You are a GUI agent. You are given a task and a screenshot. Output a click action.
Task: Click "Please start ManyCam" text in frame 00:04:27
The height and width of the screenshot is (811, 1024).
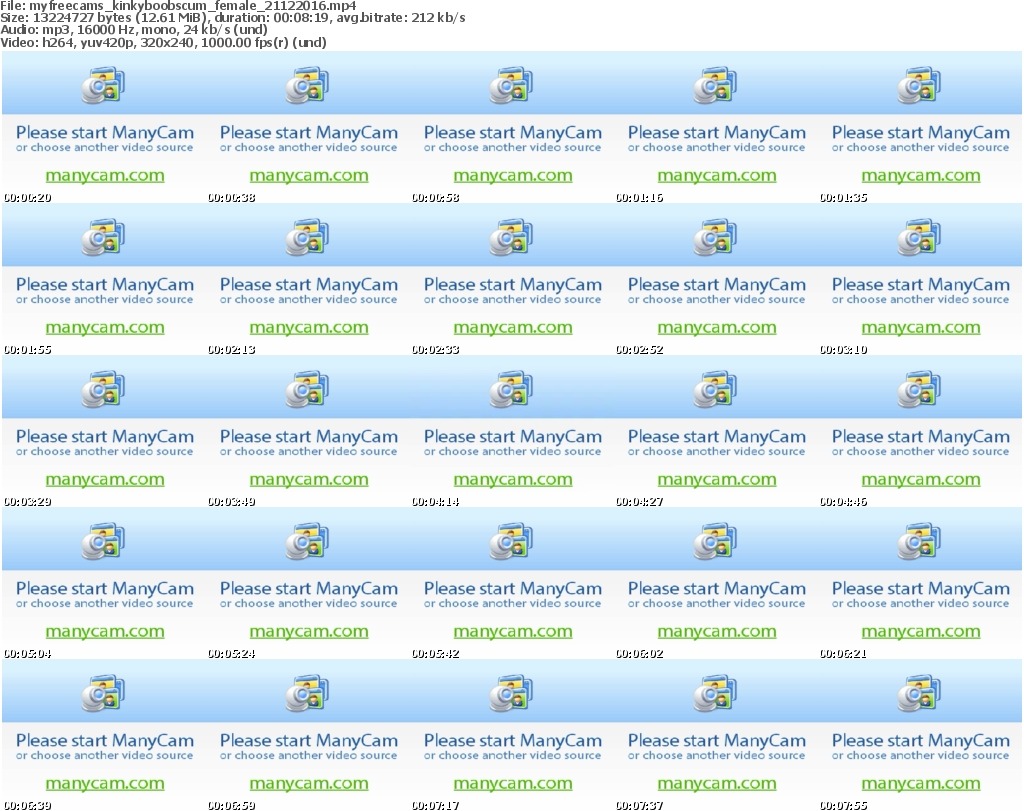[x=716, y=437]
